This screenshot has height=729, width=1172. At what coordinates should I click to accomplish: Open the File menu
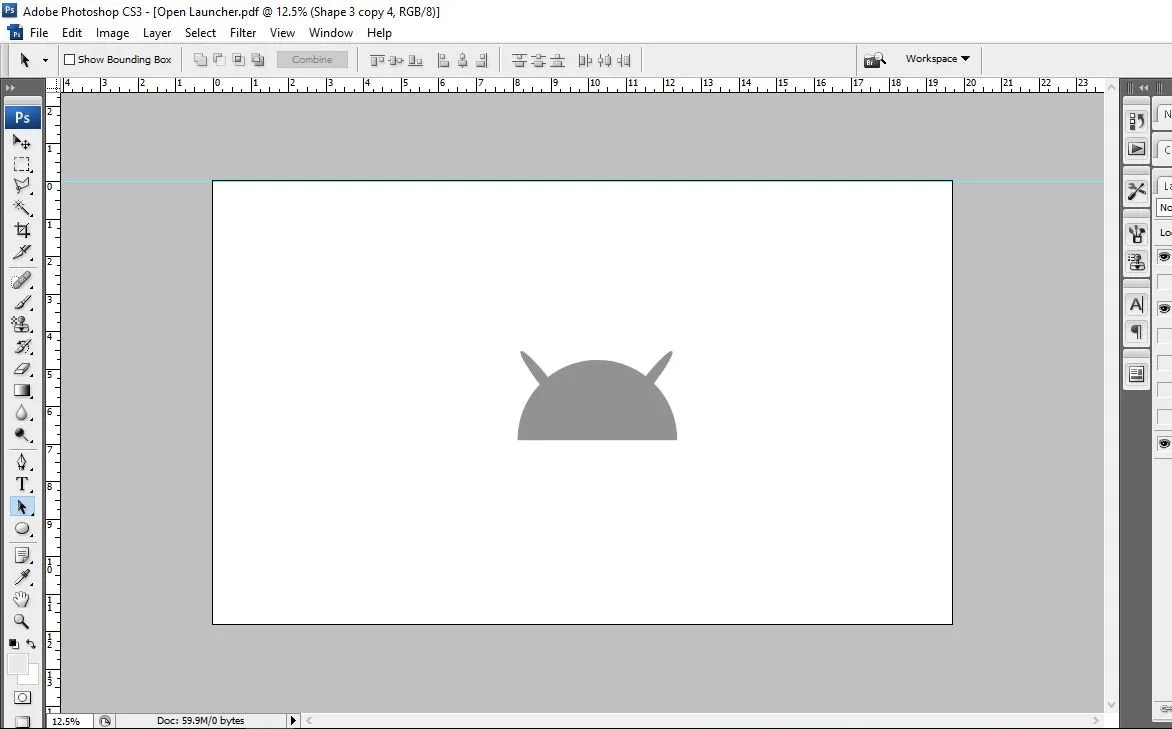39,33
